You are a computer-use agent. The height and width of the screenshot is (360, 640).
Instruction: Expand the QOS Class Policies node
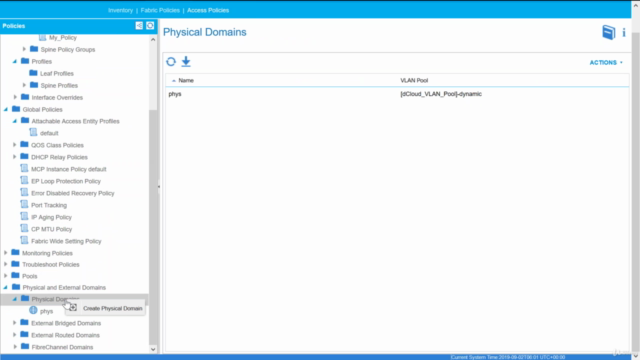[x=15, y=145]
